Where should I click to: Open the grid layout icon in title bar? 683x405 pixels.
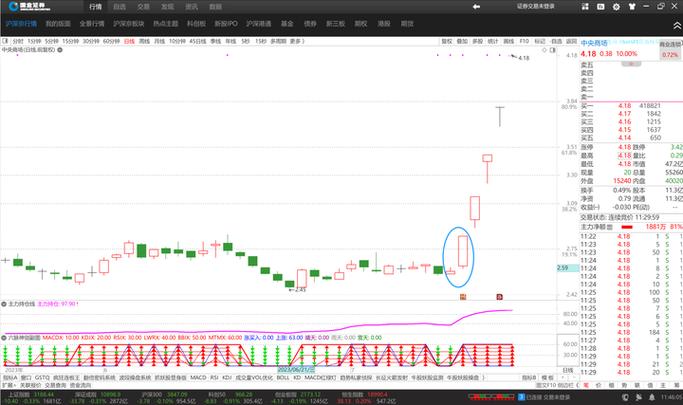pos(585,7)
